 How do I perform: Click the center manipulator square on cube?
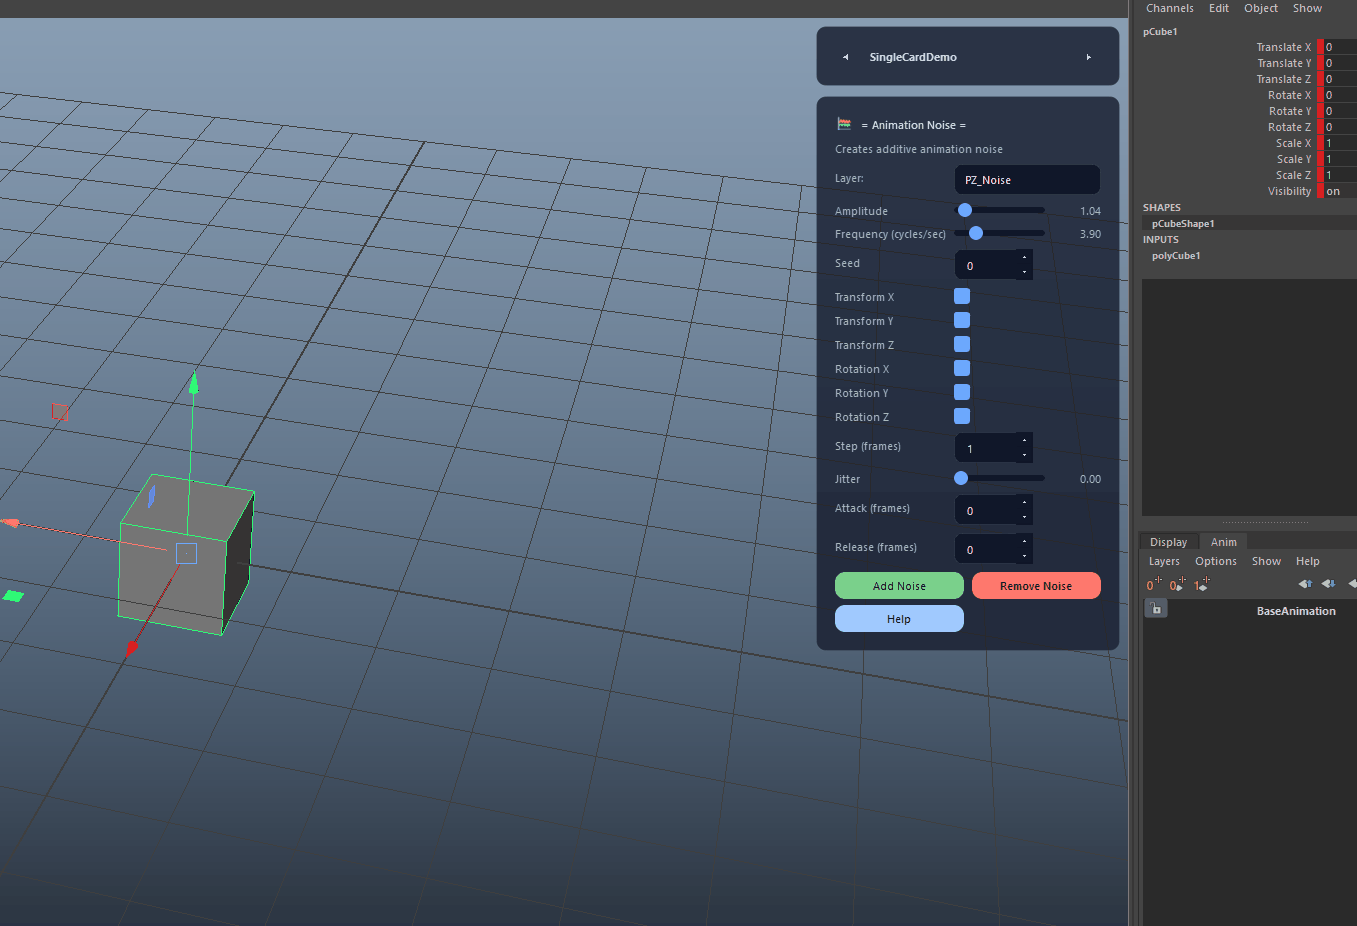coord(186,553)
